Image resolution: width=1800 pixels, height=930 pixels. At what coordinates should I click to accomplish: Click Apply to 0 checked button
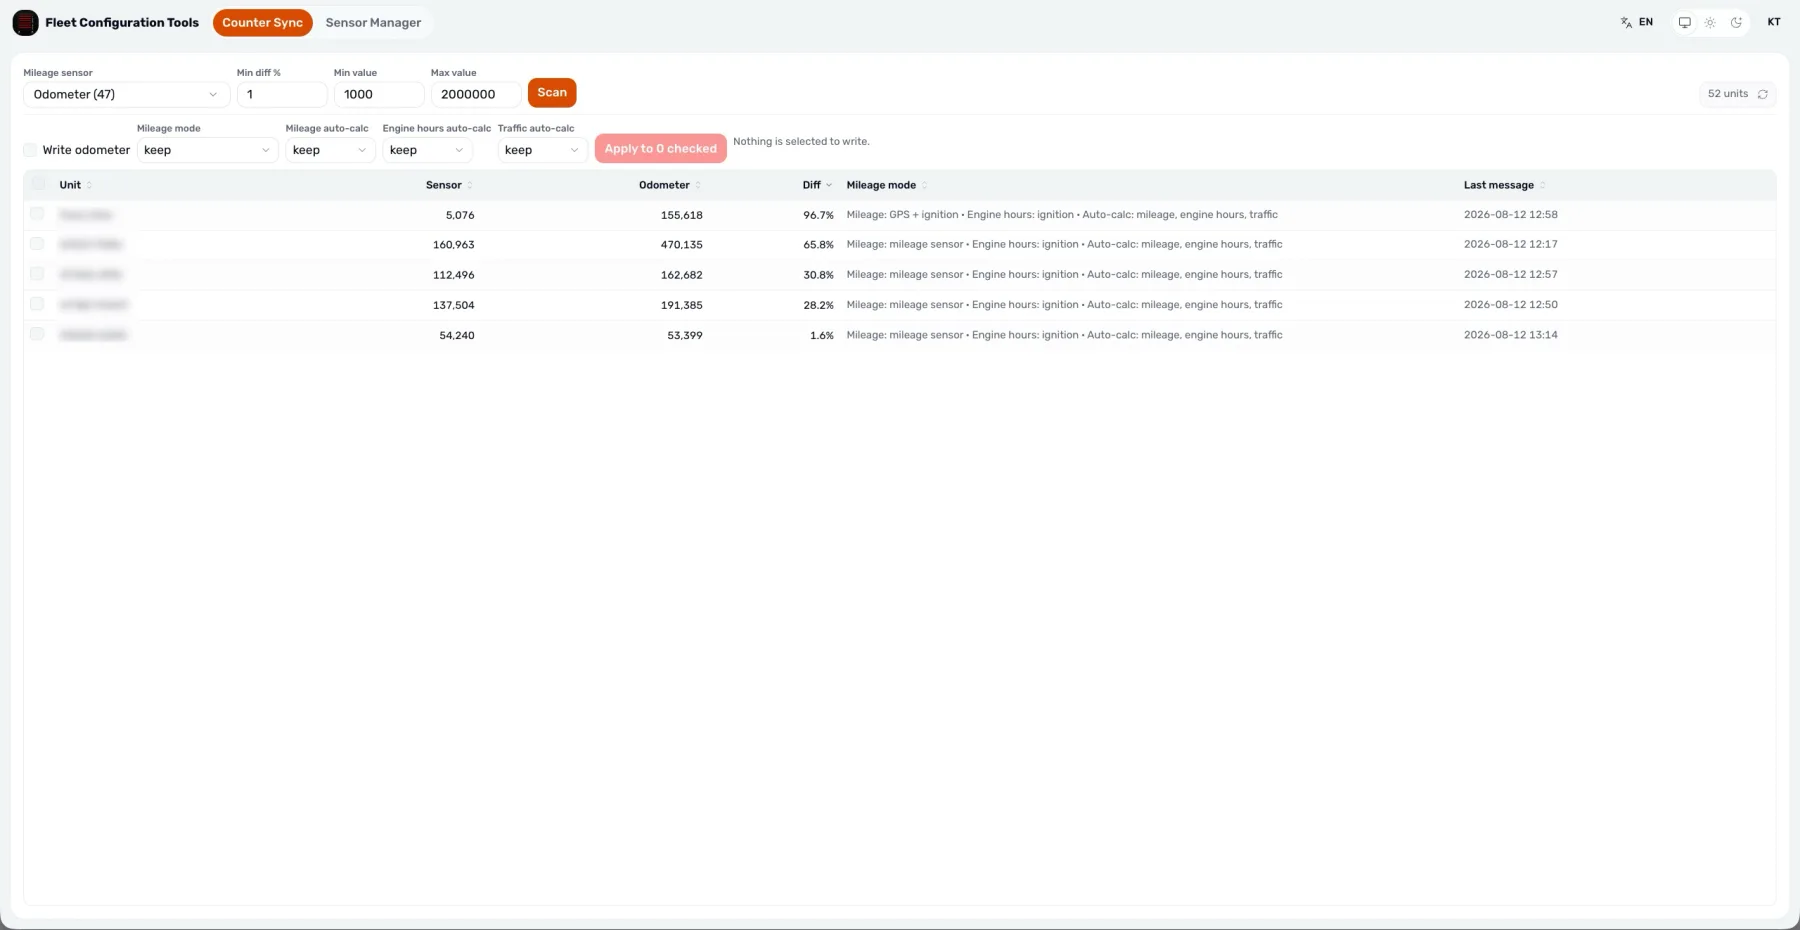coord(660,148)
